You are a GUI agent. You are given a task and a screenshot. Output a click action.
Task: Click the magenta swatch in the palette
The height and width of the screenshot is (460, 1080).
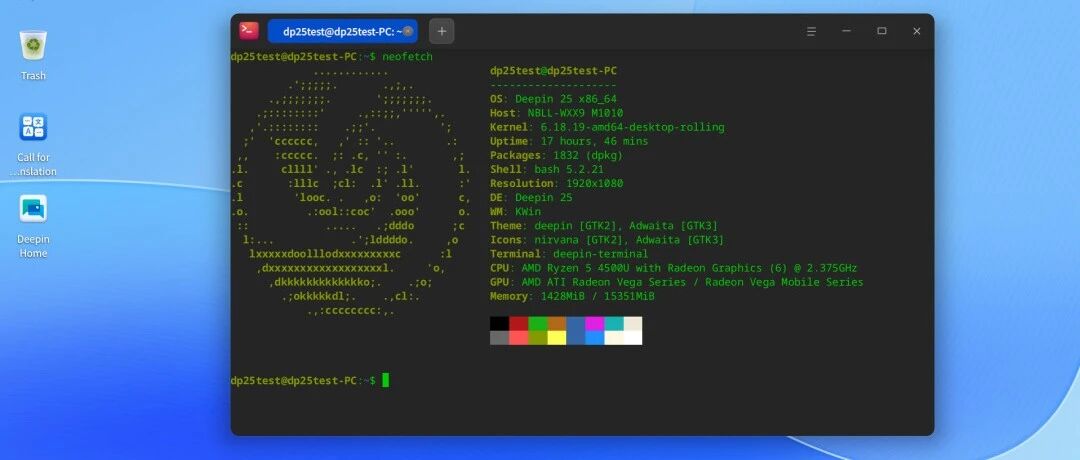(x=594, y=324)
